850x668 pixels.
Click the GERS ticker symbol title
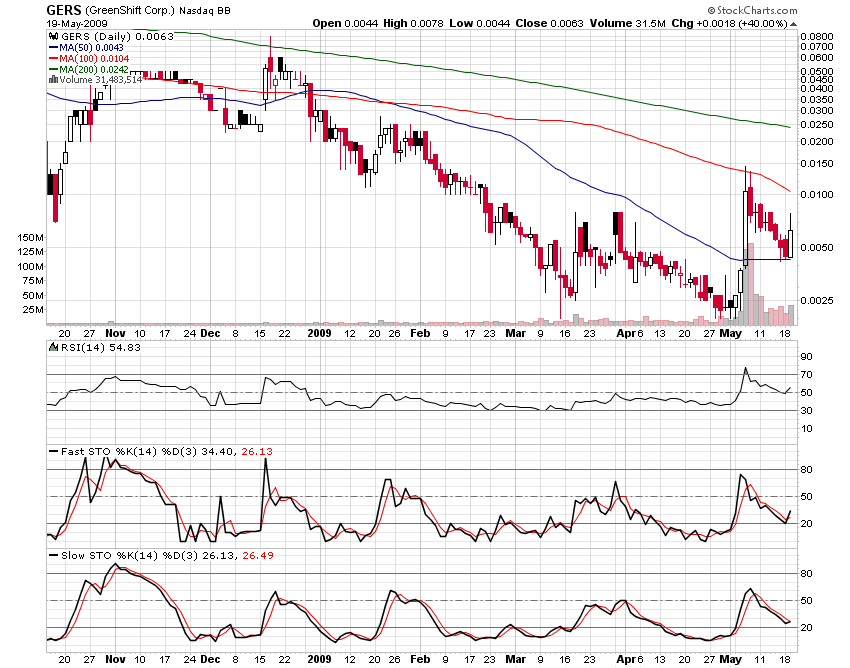pos(64,10)
